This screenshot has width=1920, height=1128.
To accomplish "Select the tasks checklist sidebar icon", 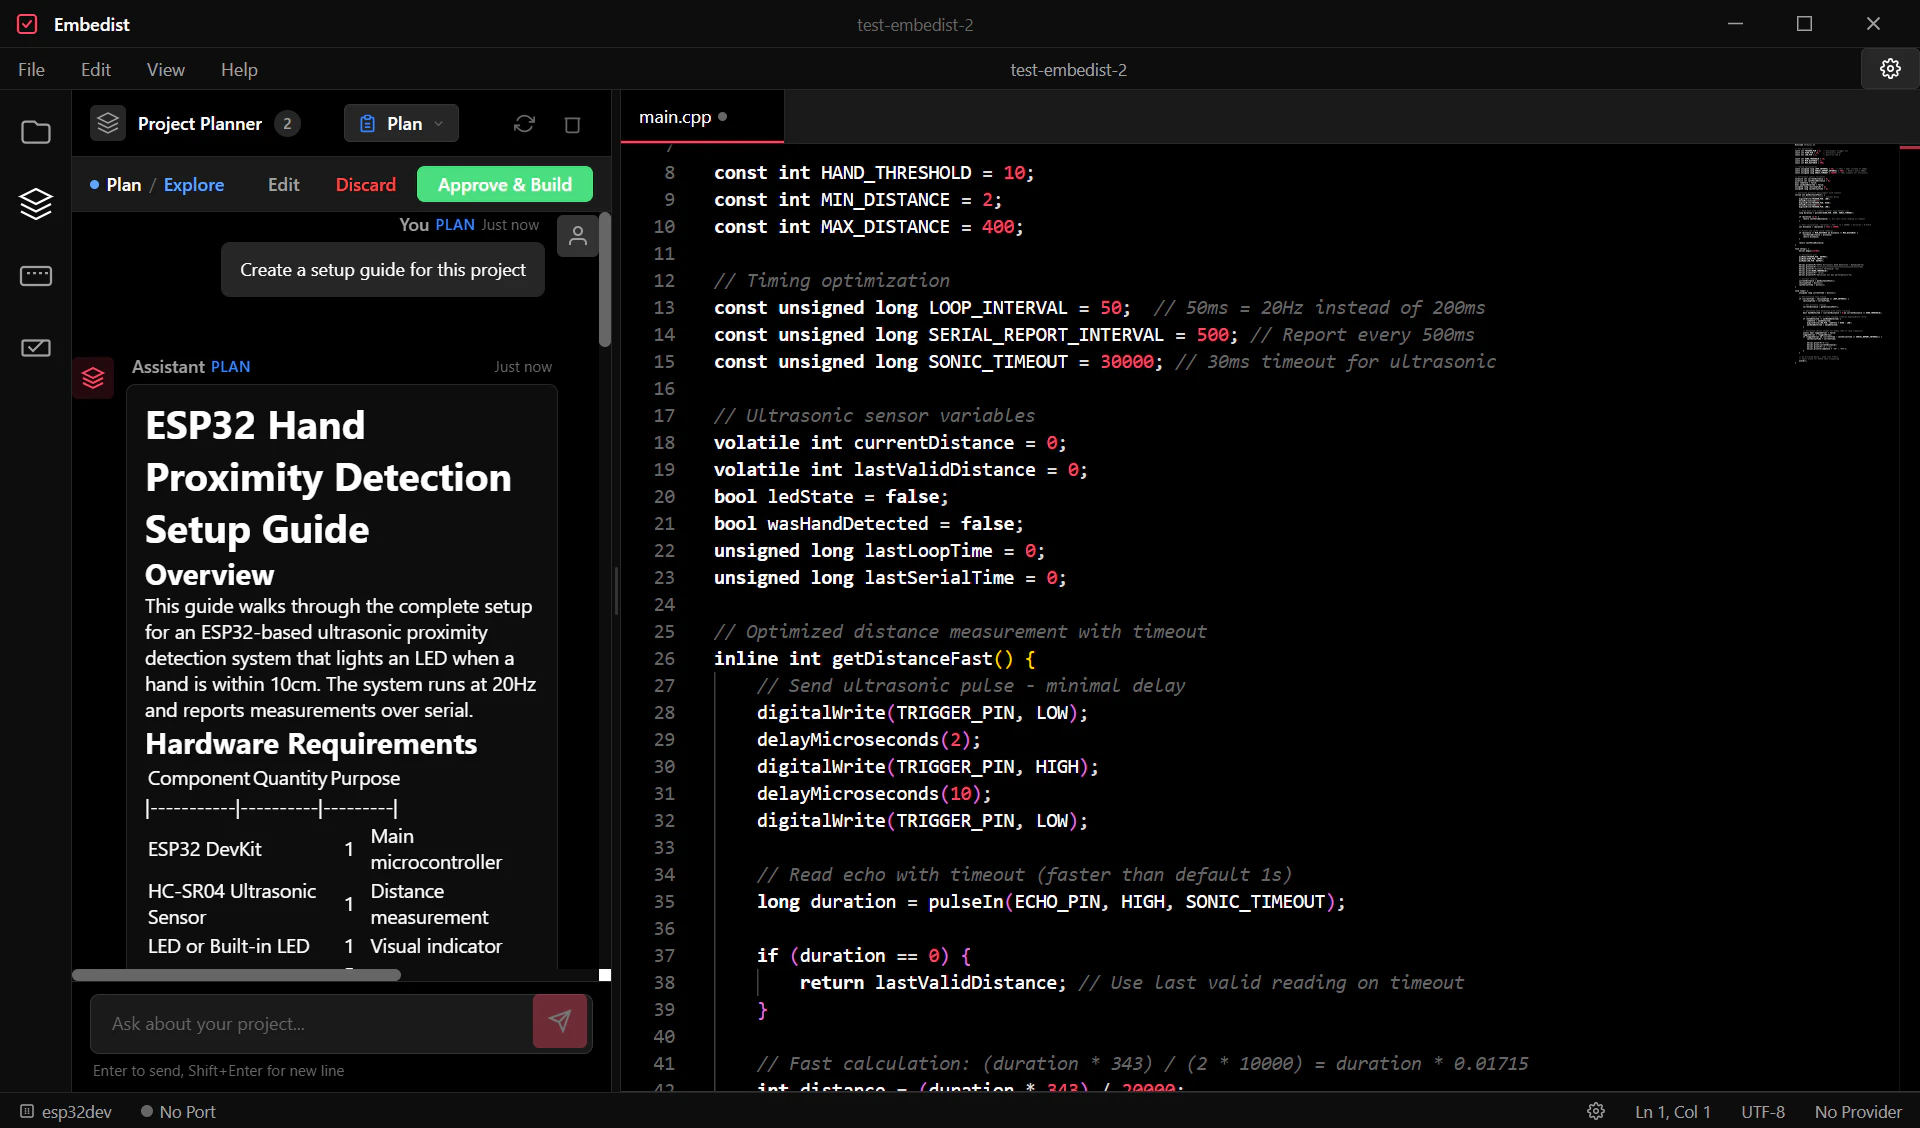I will click(36, 348).
